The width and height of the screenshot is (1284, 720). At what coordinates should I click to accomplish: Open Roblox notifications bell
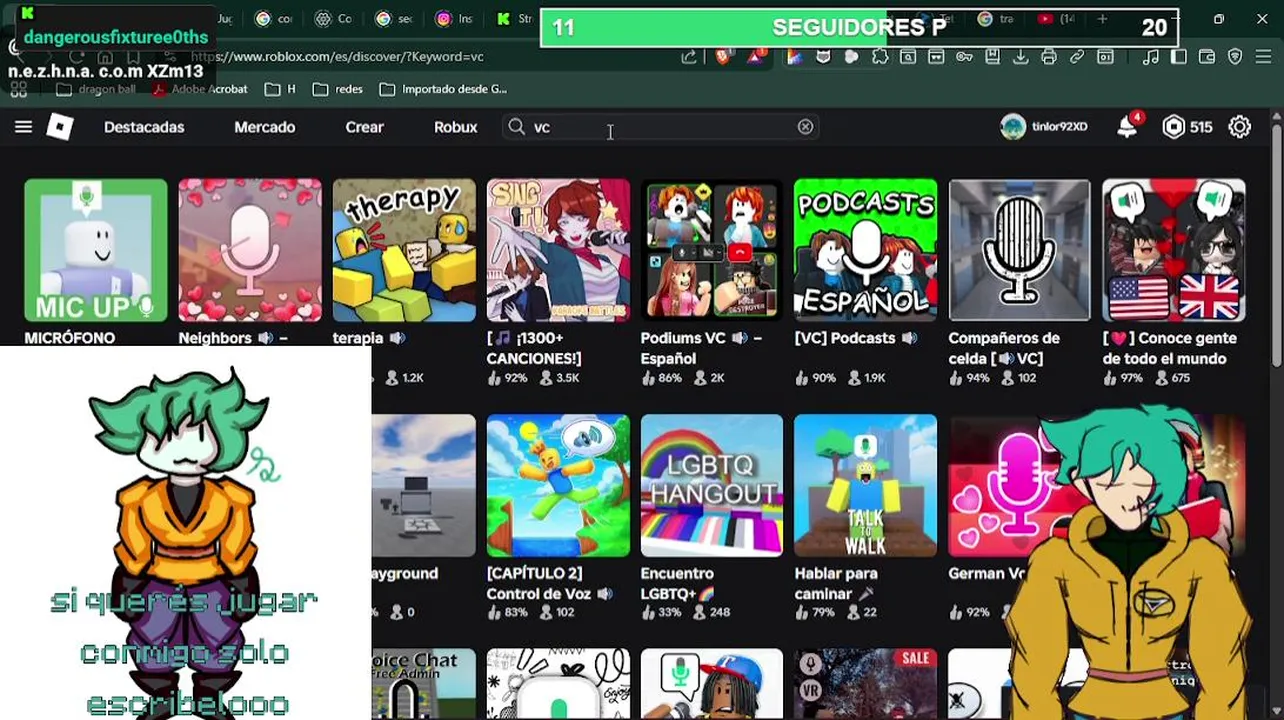pyautogui.click(x=1127, y=127)
